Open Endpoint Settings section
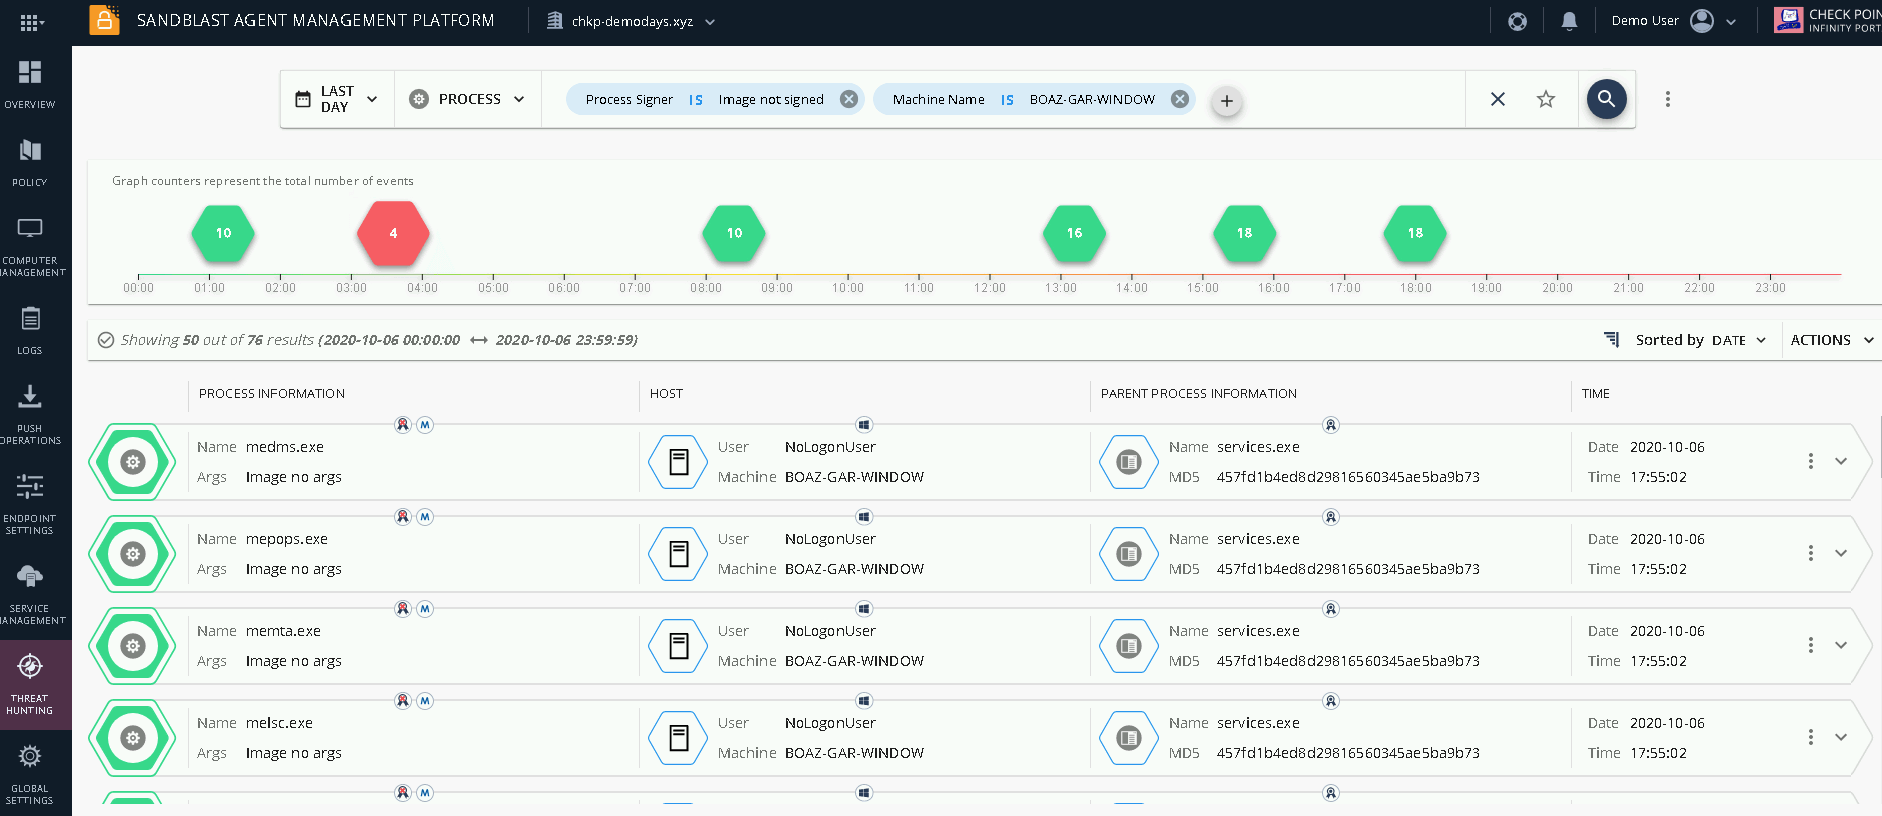Image resolution: width=1882 pixels, height=816 pixels. [30, 504]
